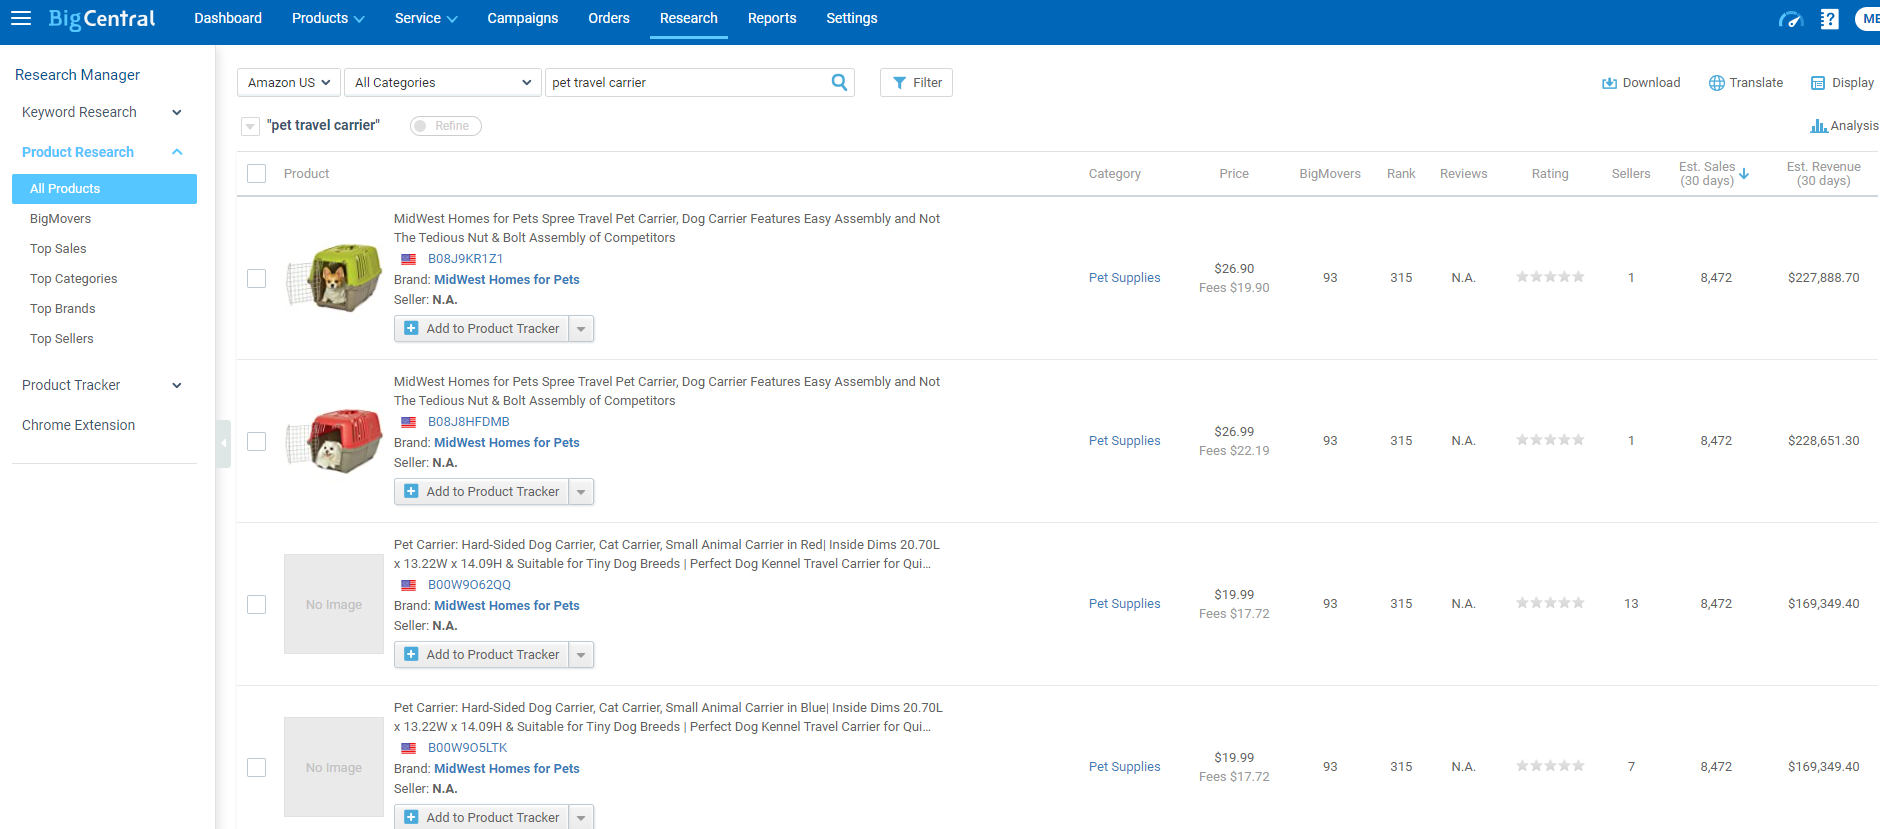
Task: Open Pet Supplies category link for B08J8HFDMB
Action: tap(1124, 441)
